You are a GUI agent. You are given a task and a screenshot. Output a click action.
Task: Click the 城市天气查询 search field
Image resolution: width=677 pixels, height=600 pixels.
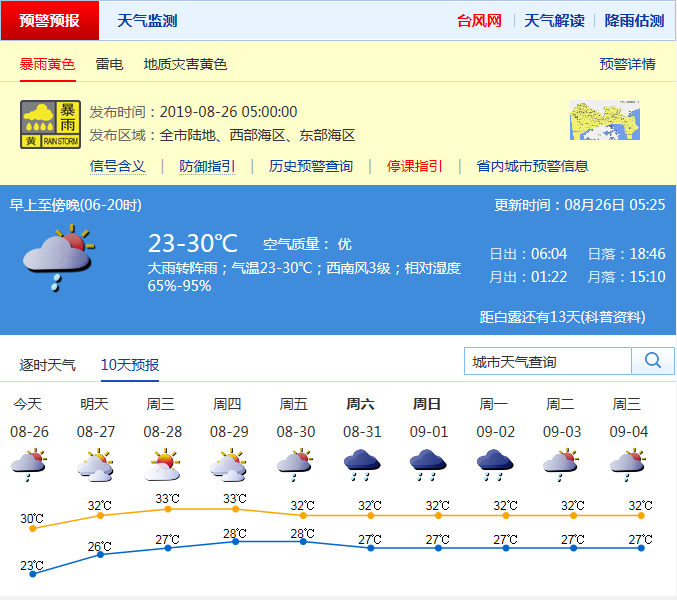point(548,361)
